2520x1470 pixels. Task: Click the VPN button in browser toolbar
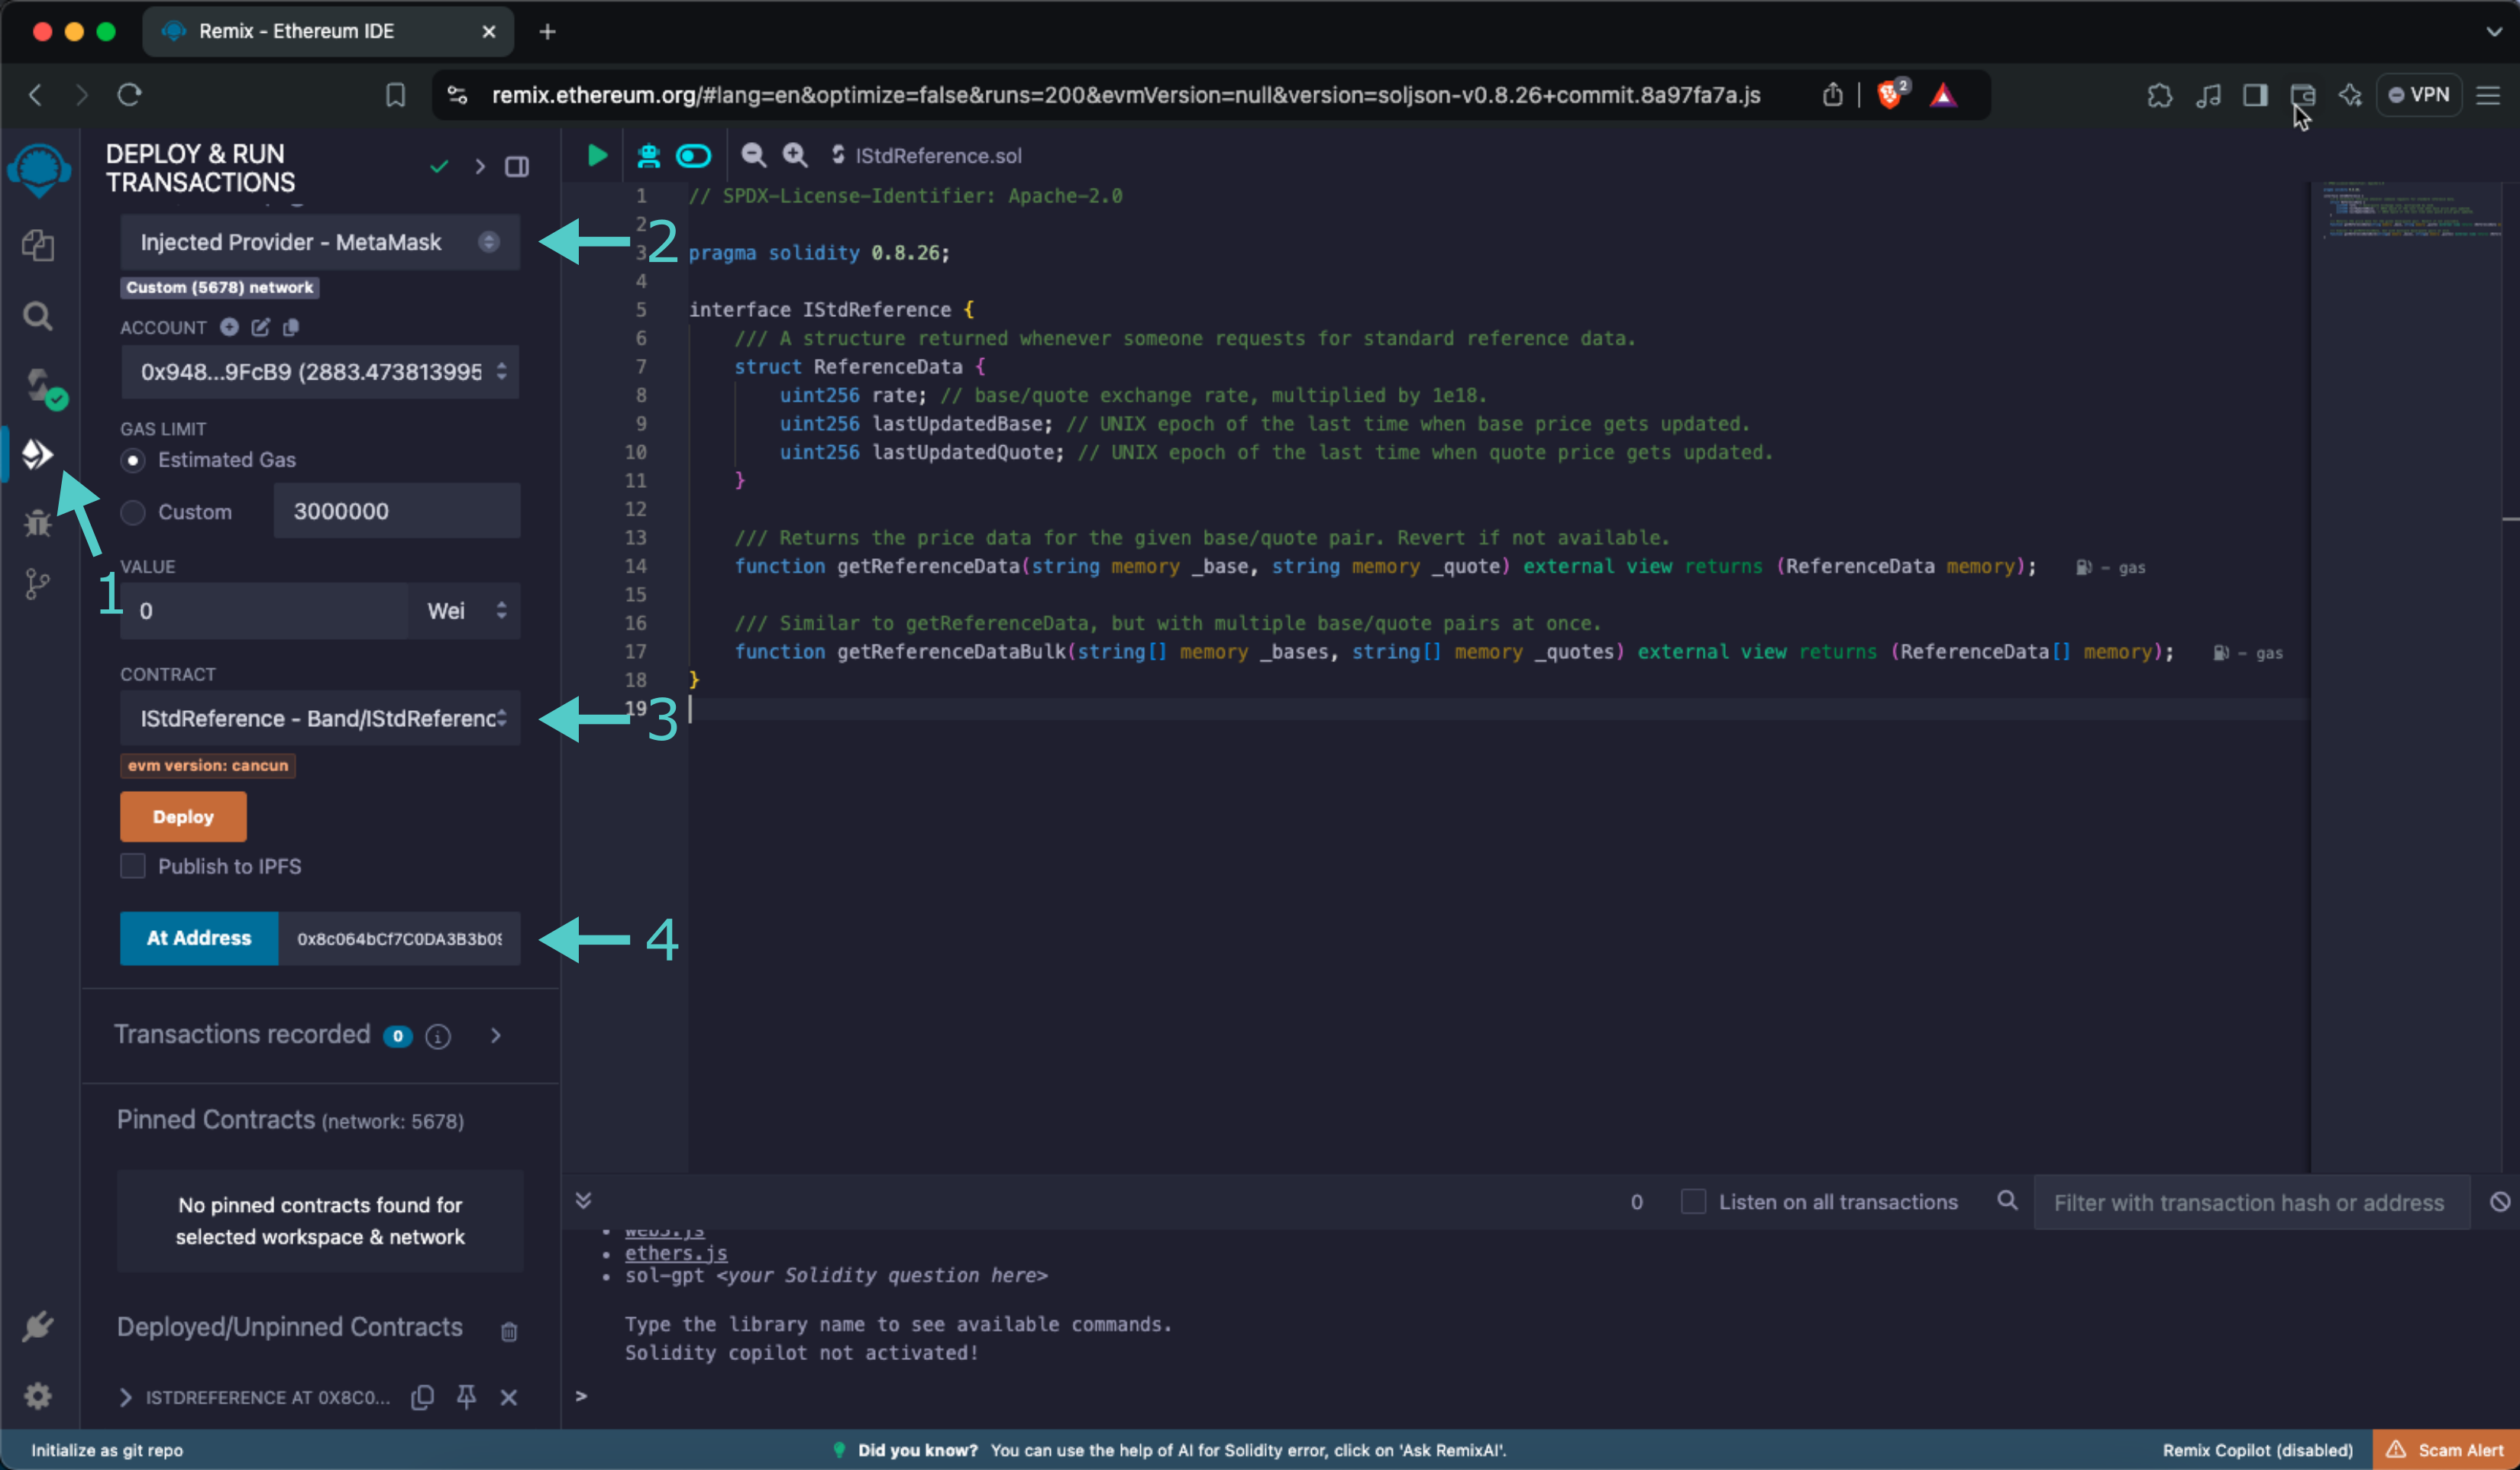(x=2418, y=95)
